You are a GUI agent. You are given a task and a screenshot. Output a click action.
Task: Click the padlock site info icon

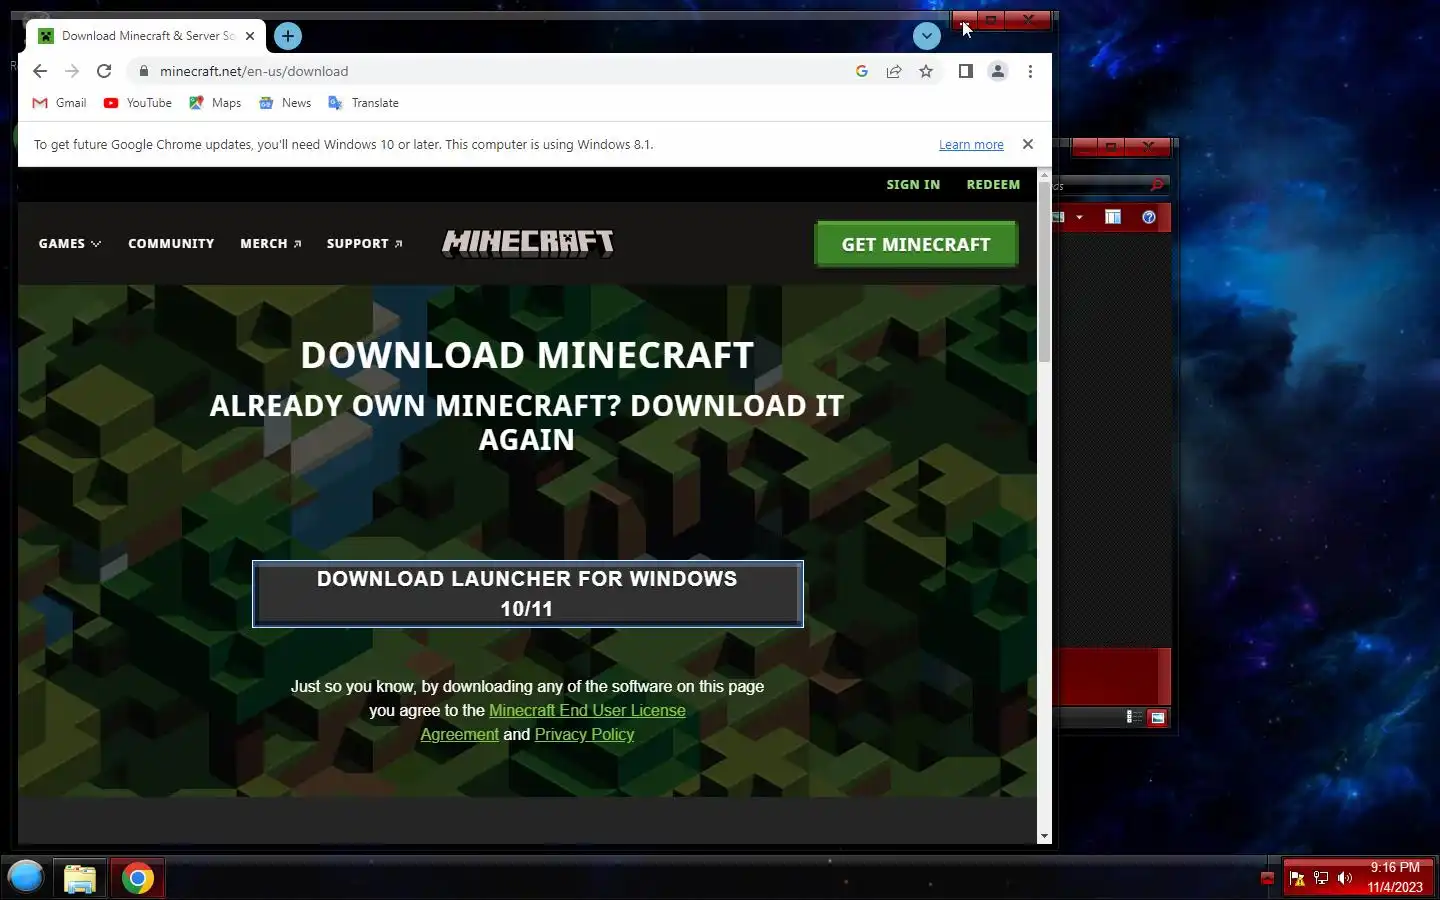[143, 71]
